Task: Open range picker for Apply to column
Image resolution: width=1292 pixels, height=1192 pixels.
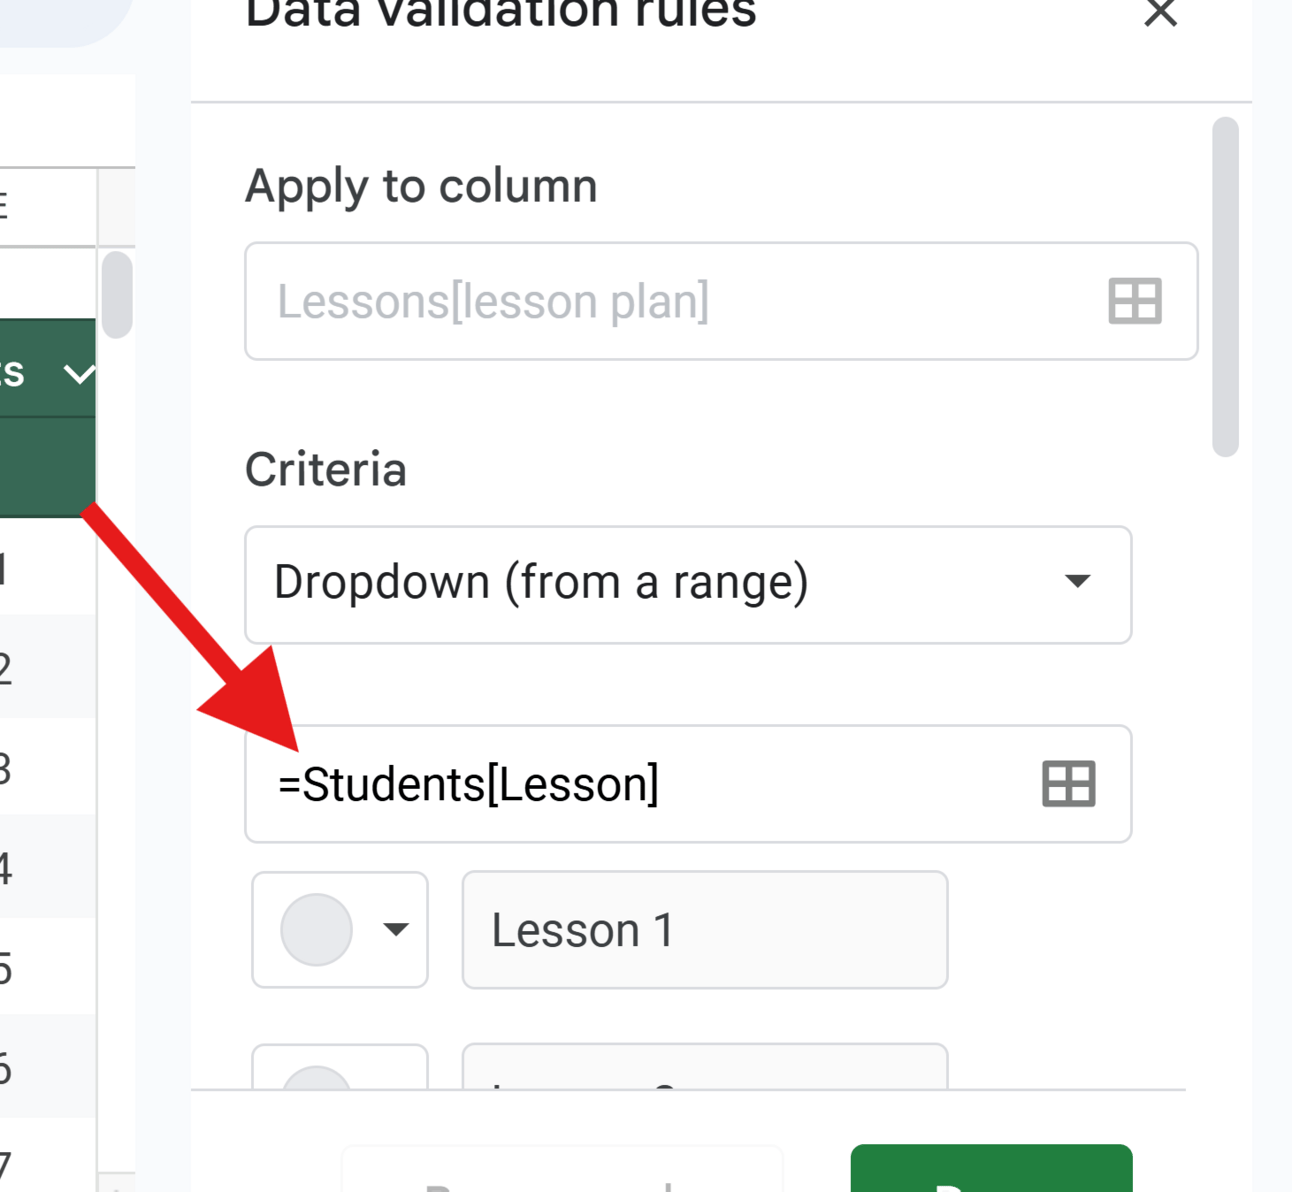Action: coord(1134,301)
